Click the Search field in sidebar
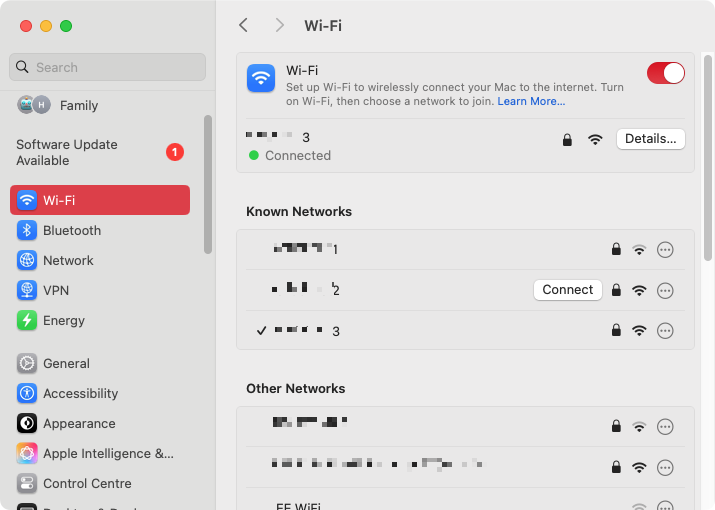 (x=107, y=67)
